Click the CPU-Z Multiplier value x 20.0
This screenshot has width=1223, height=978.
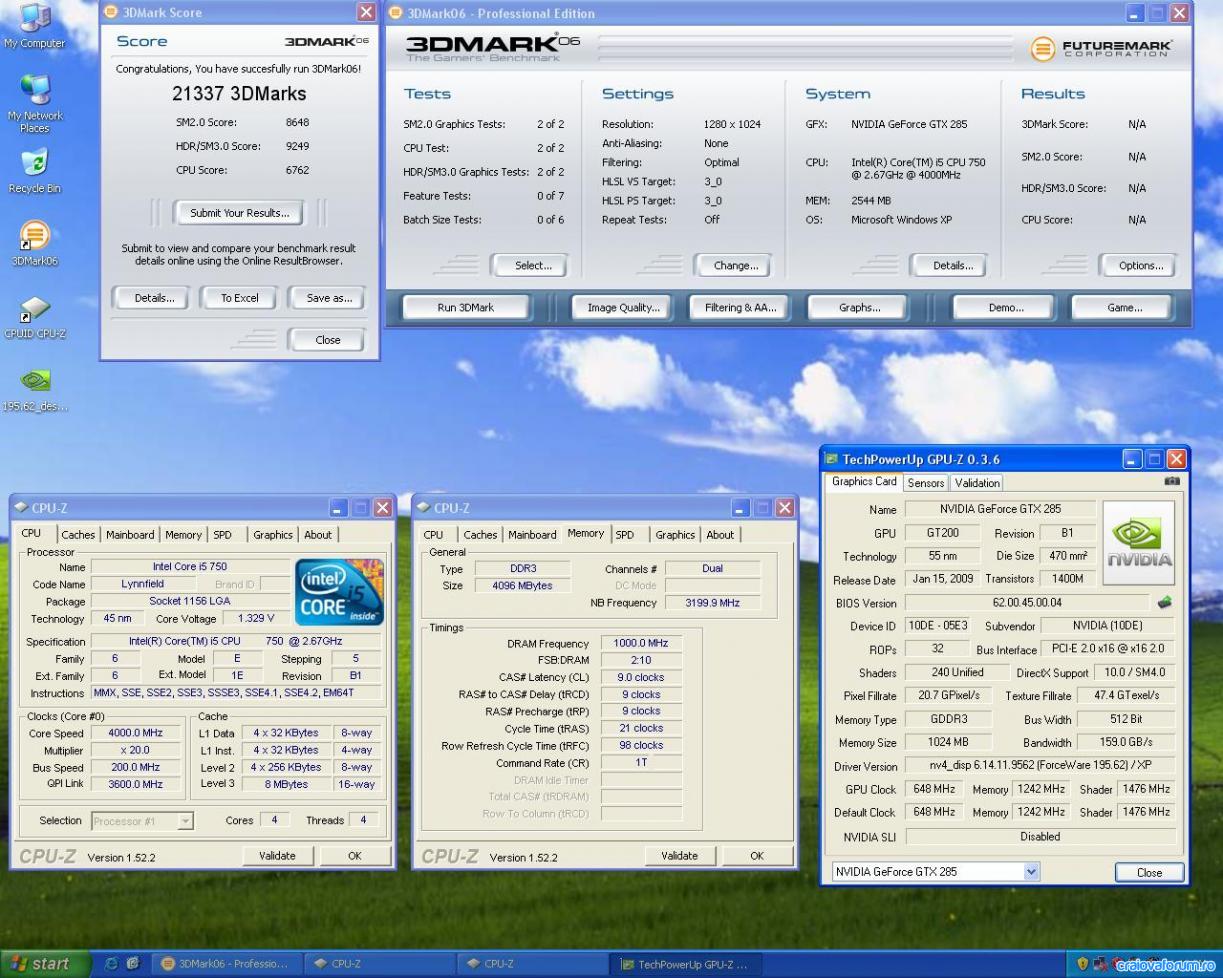(x=137, y=750)
